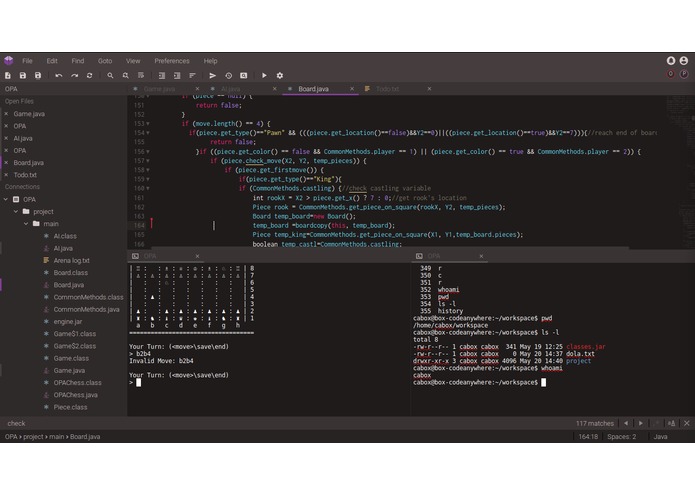Redo the edit via toolbar arrow
Viewport: 695px width, 494px height.
[74, 75]
